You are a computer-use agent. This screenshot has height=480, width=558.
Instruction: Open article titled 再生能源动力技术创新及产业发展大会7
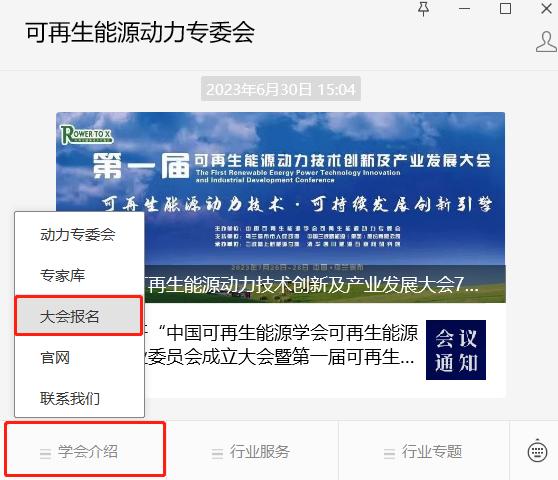[x=313, y=285]
